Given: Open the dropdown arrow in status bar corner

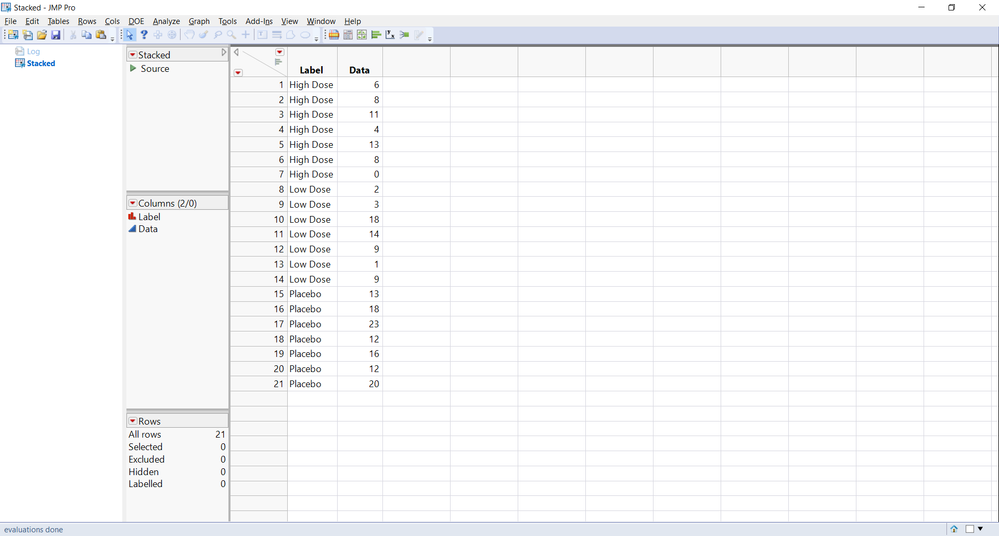Looking at the screenshot, I should (x=981, y=528).
